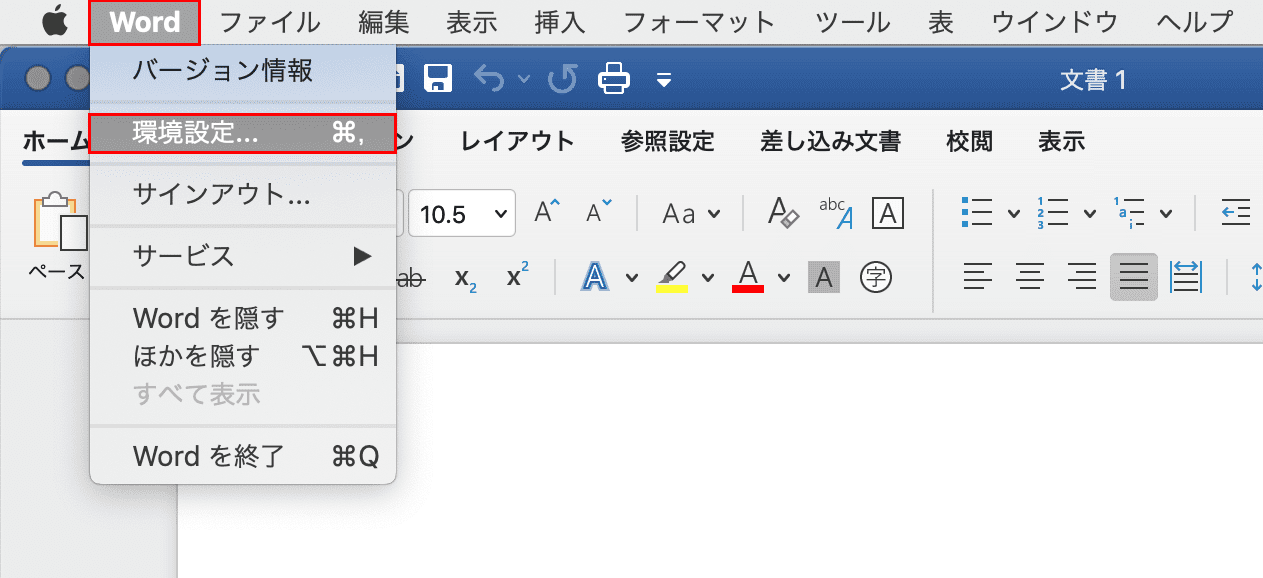This screenshot has width=1263, height=578.
Task: Click the Clear Formatting eraser icon
Action: point(783,212)
